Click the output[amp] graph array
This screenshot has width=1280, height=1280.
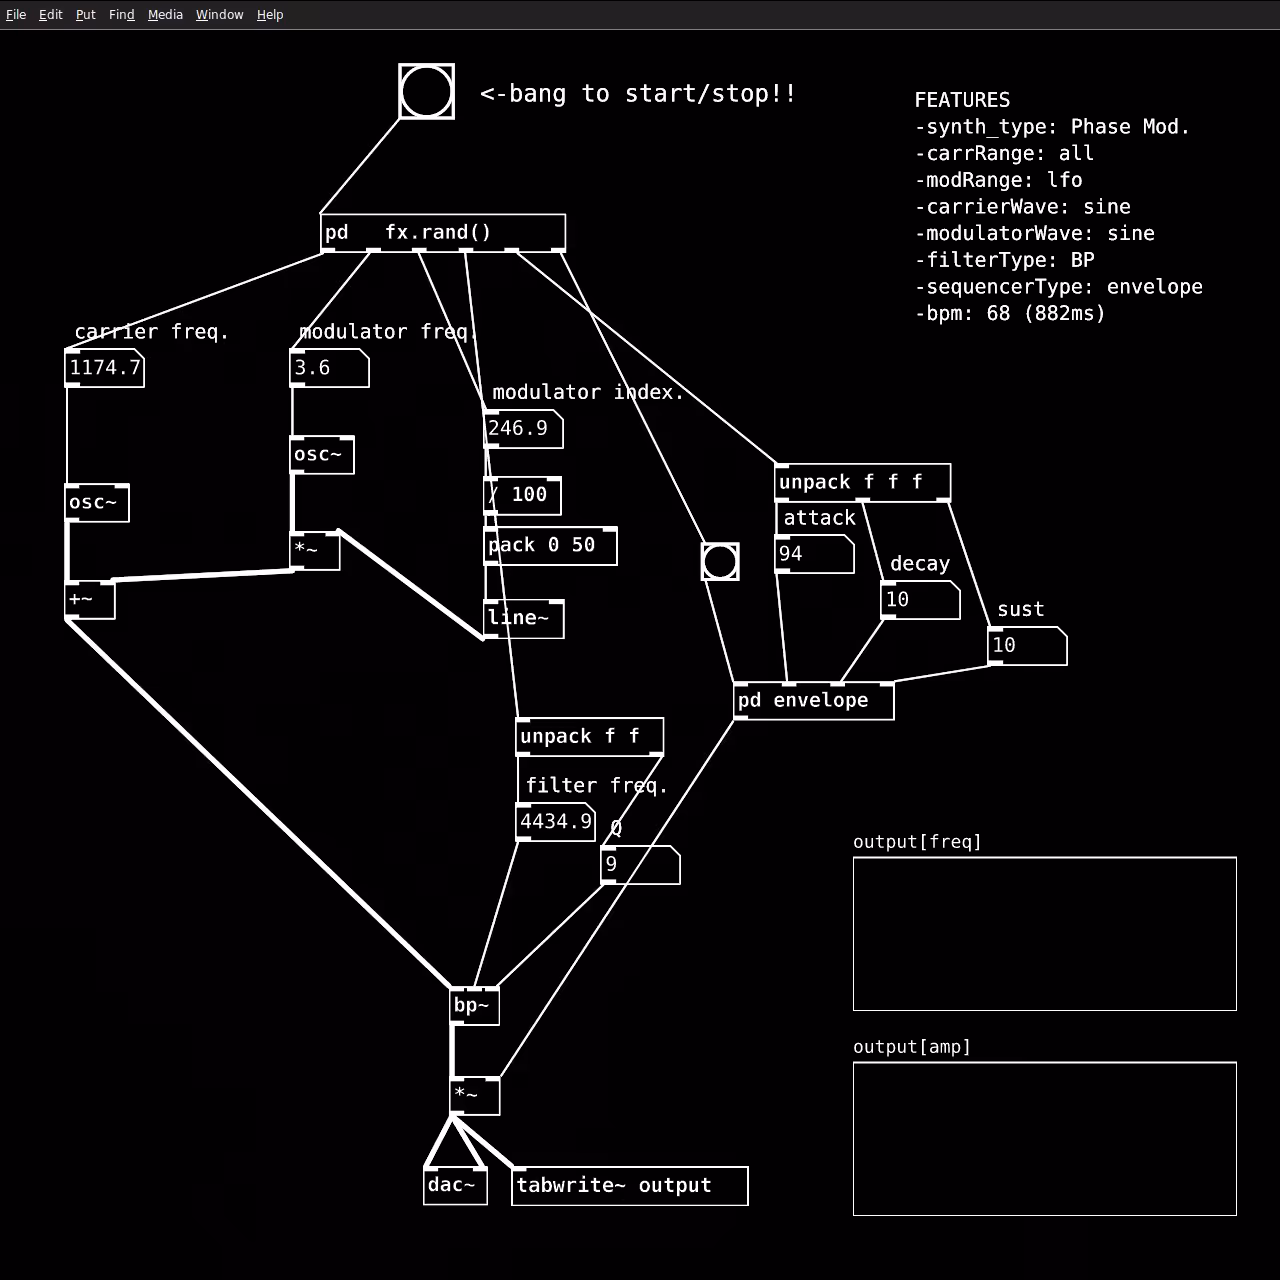tap(1045, 1139)
